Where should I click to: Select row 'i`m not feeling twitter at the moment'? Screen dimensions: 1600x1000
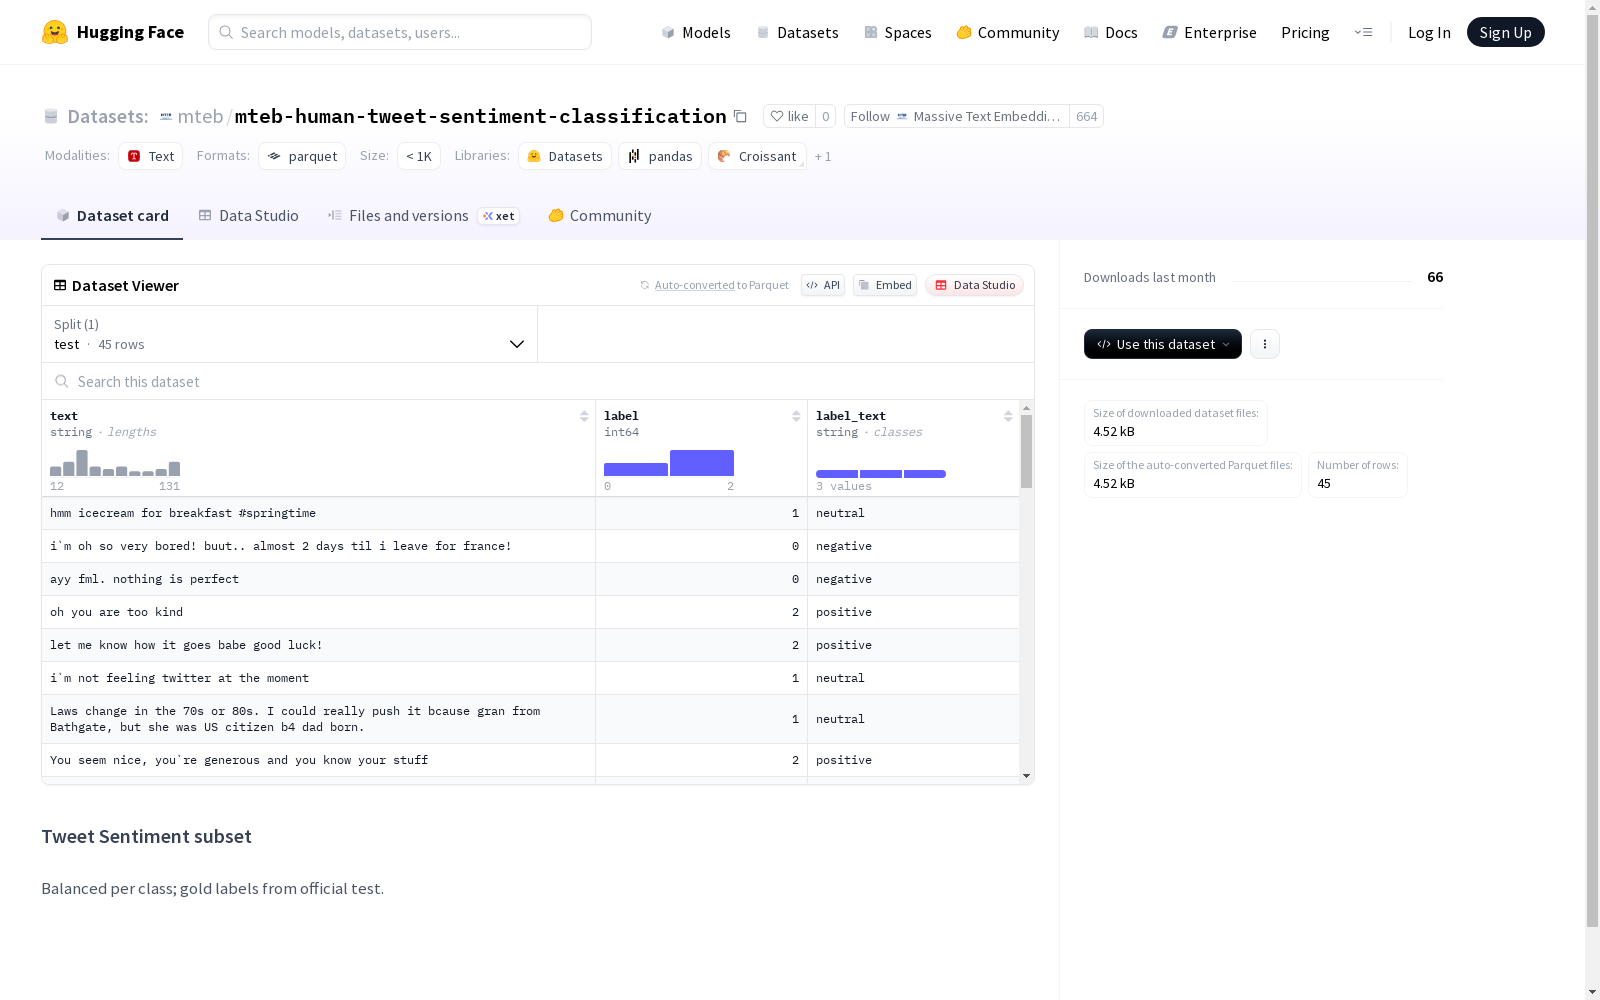pyautogui.click(x=530, y=678)
